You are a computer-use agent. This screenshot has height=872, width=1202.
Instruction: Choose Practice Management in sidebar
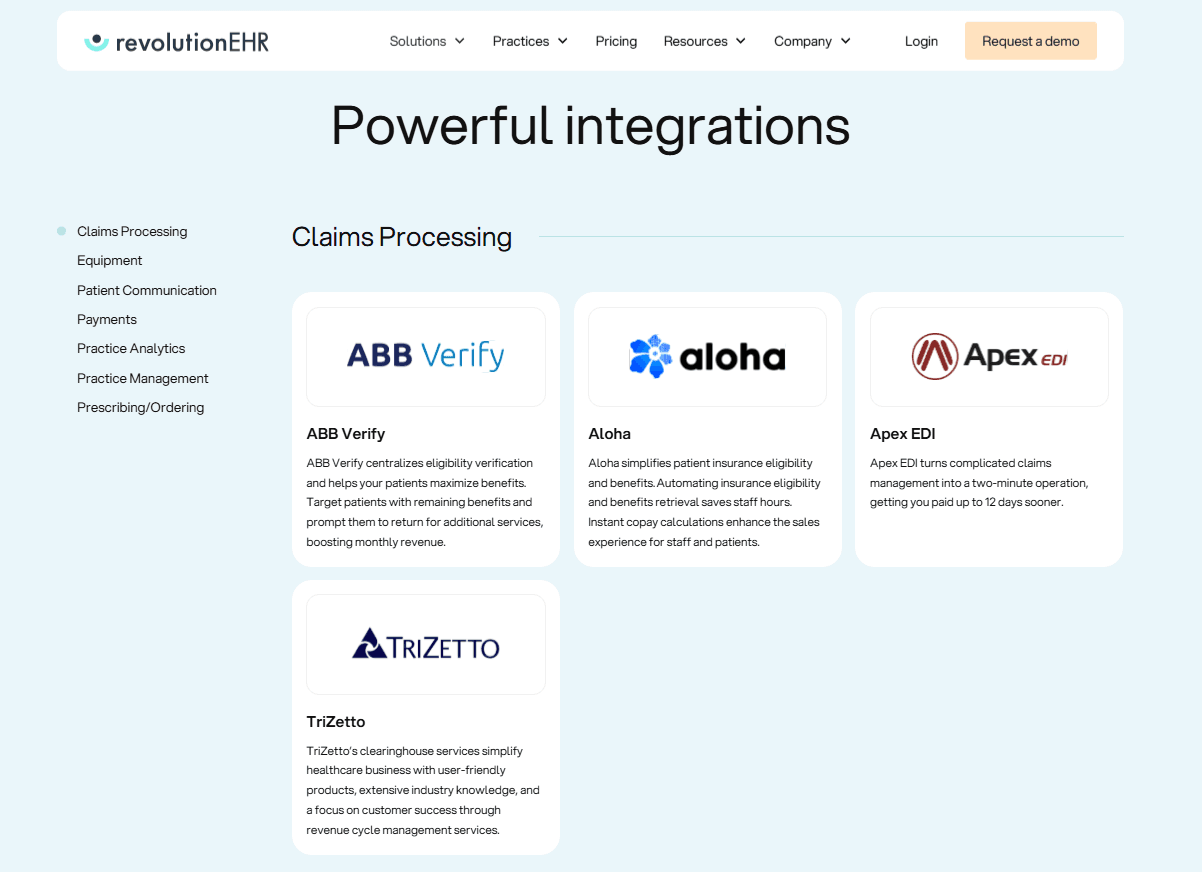point(143,378)
